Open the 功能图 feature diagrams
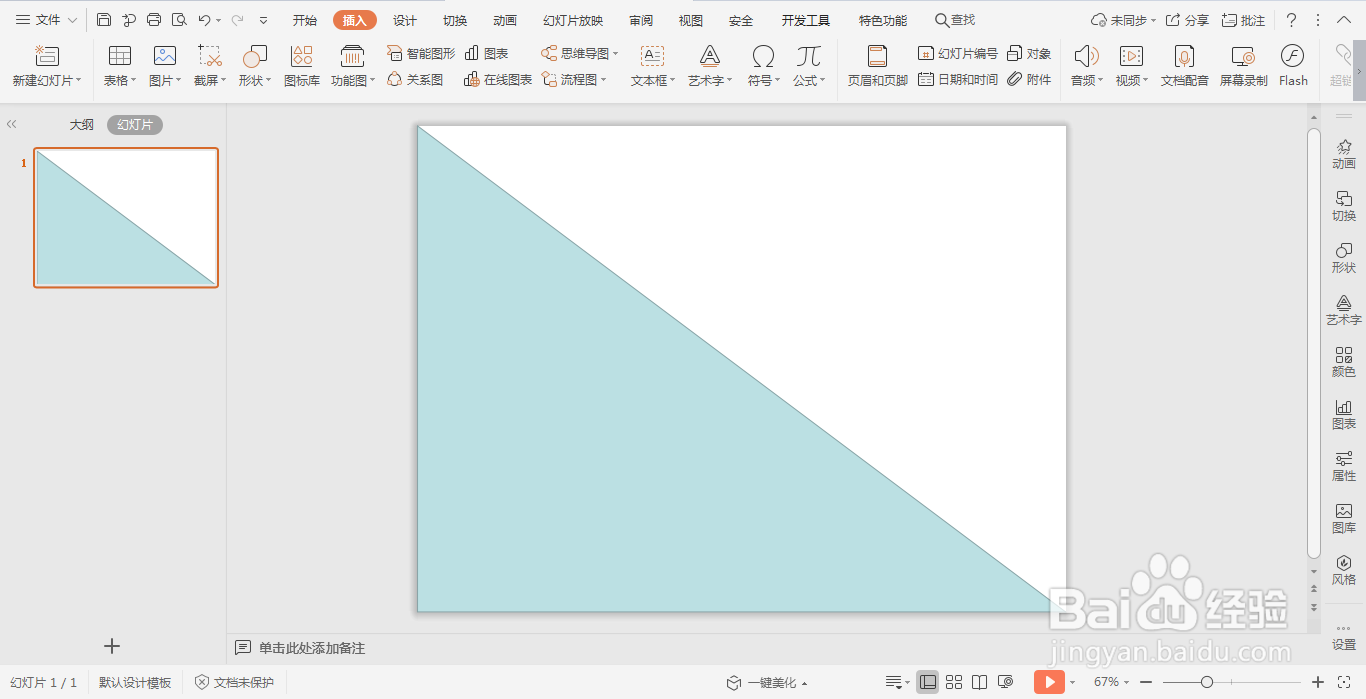This screenshot has width=1366, height=699. pyautogui.click(x=353, y=66)
